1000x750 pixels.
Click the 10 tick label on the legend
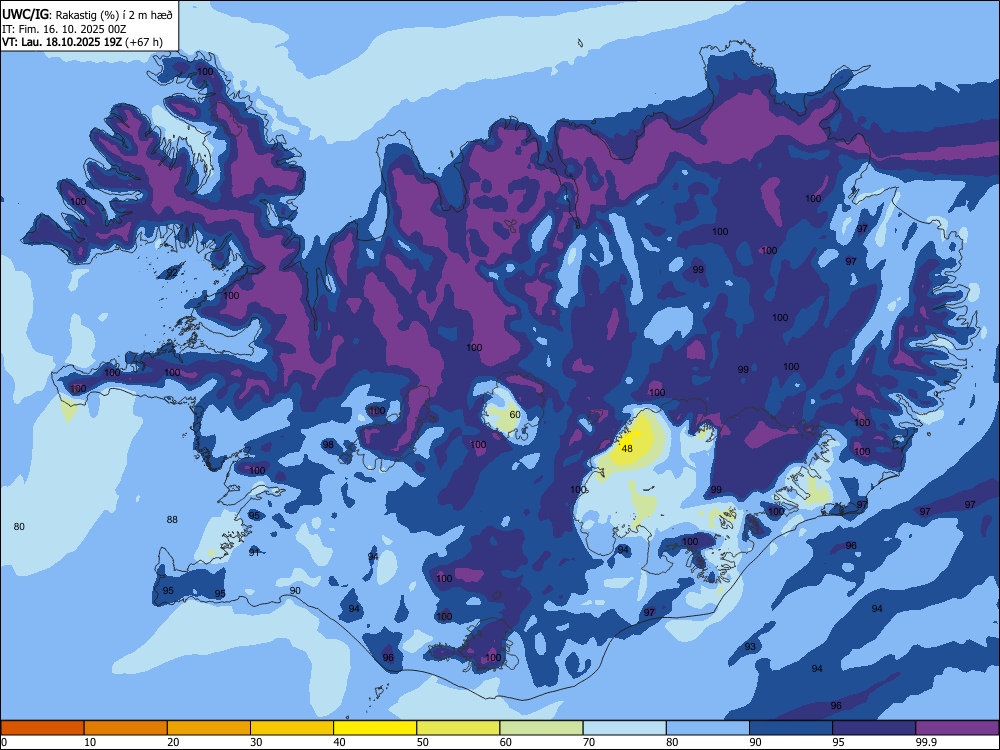pos(90,742)
